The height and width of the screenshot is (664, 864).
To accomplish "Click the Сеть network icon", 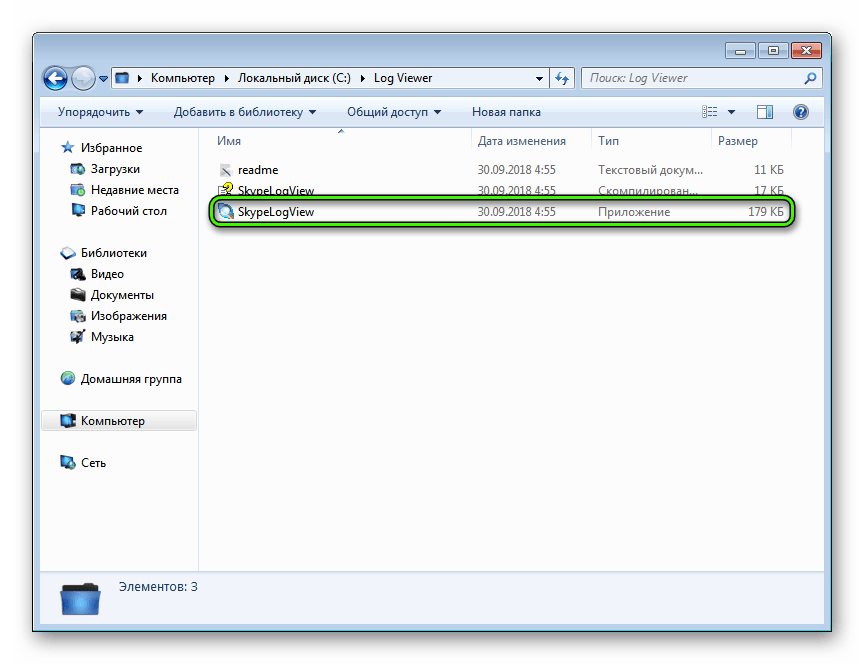I will point(68,462).
